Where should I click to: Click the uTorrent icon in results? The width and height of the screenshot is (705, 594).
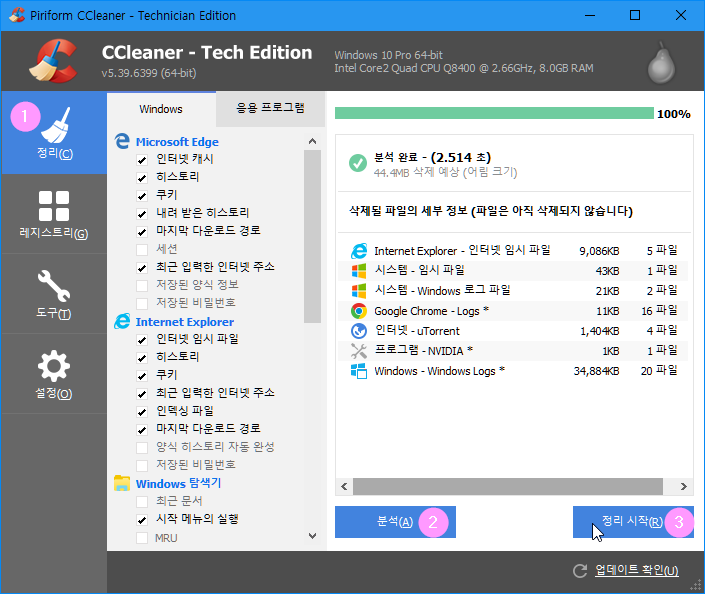tap(359, 331)
